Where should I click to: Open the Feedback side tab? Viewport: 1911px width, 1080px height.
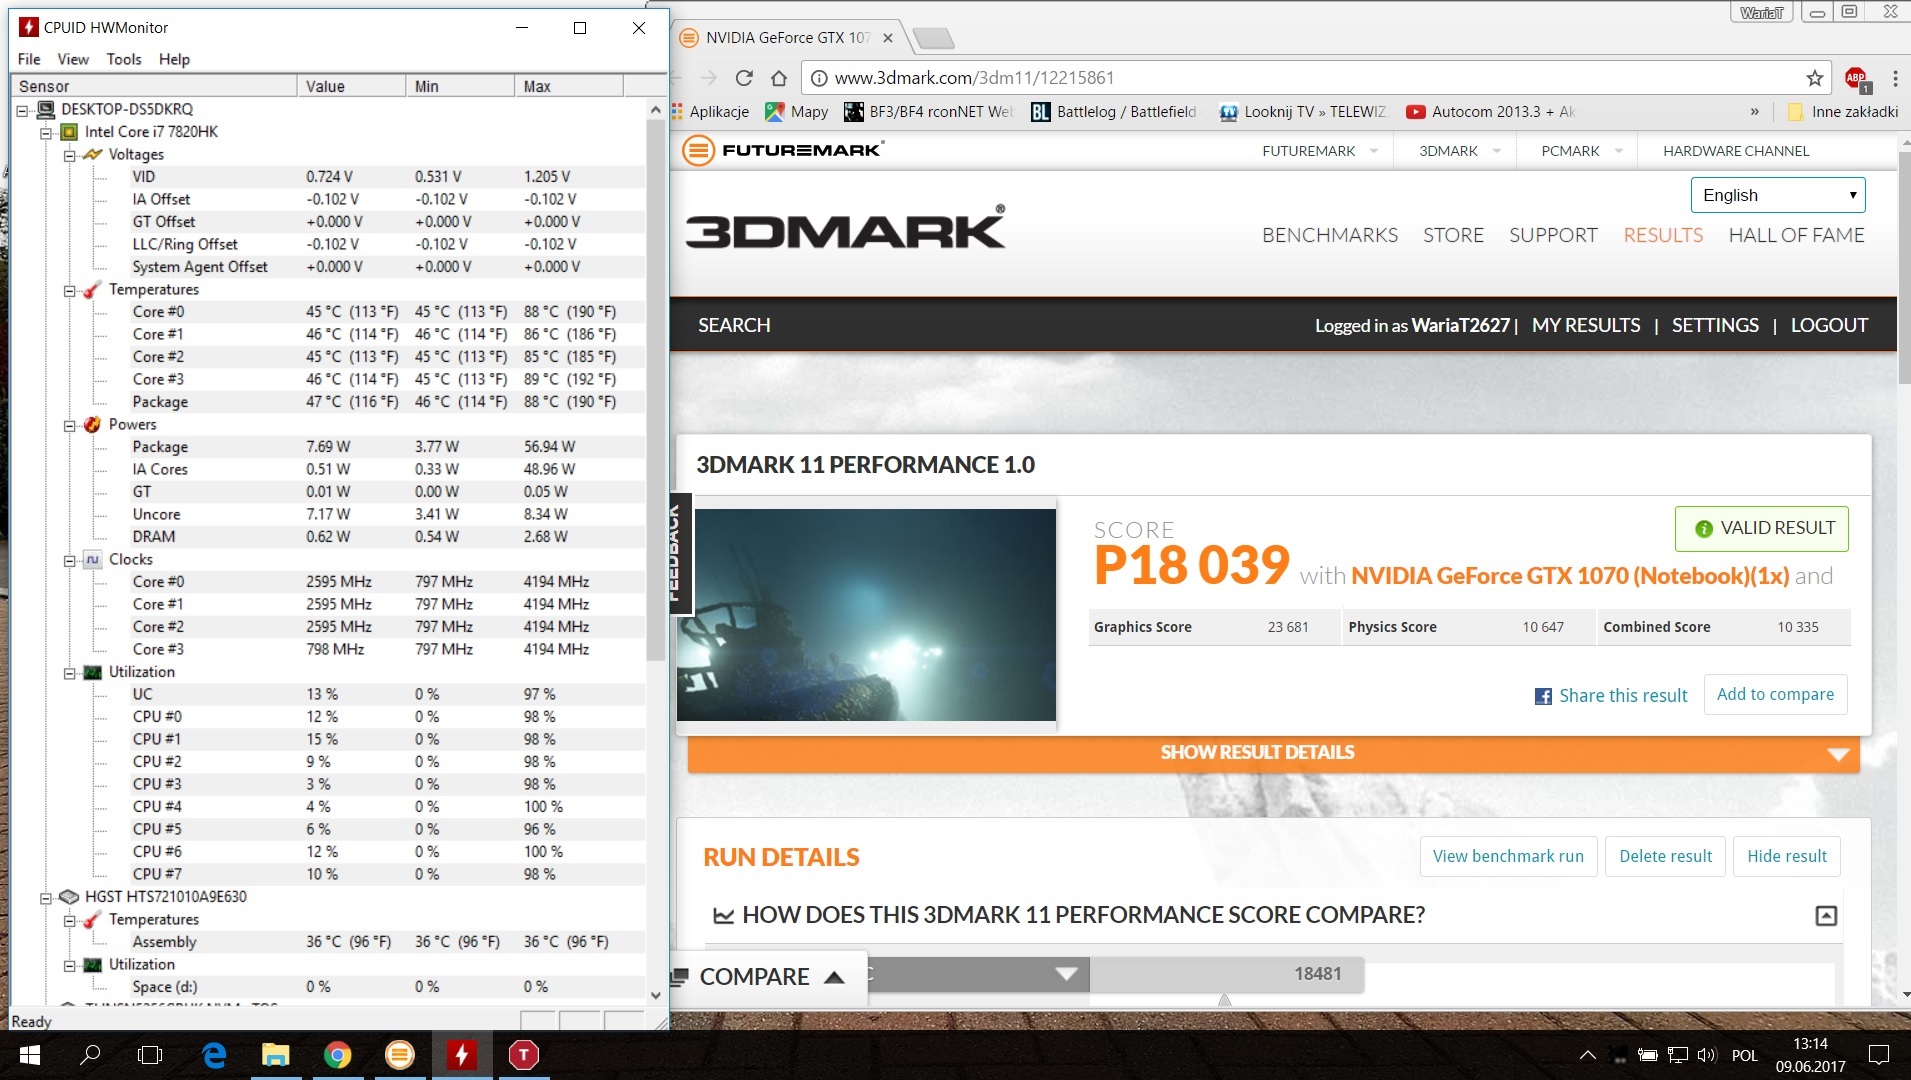coord(679,552)
